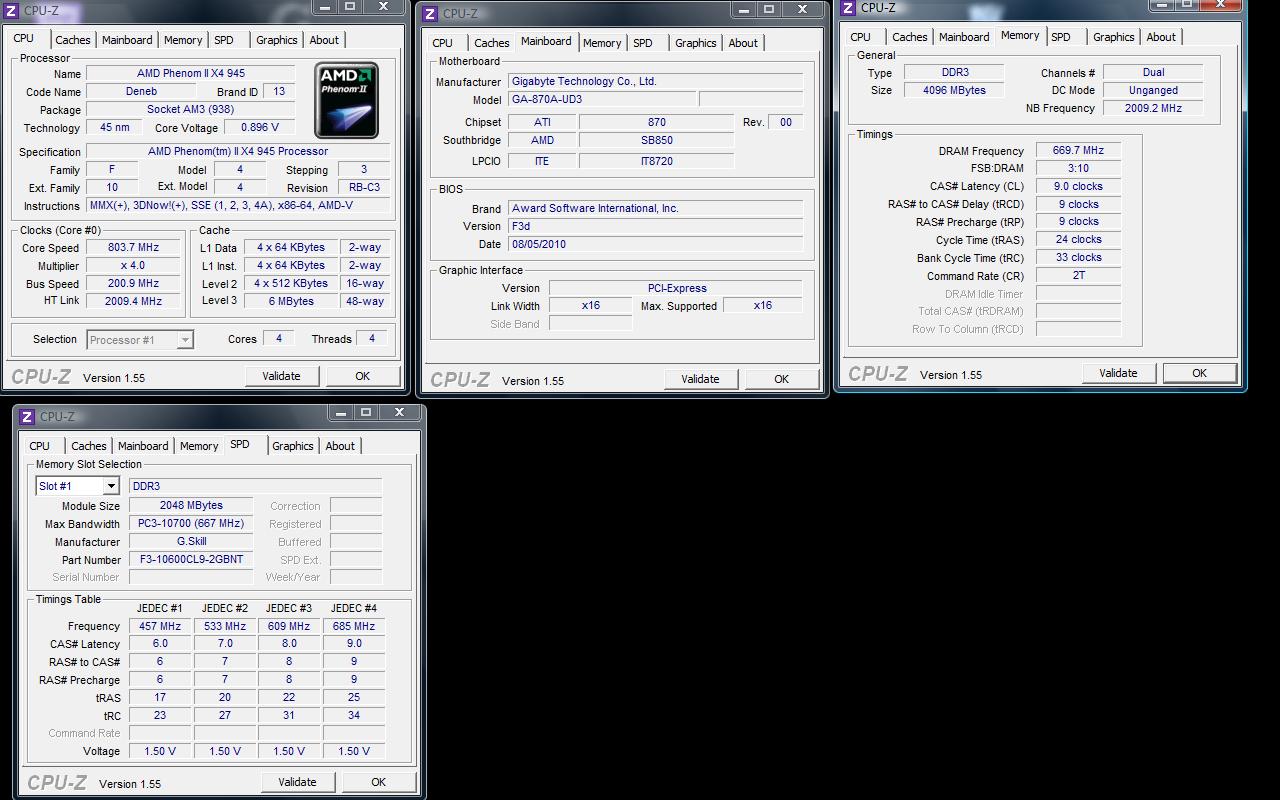Screen dimensions: 1280x800
Task: Open Memory tab in the CPU window
Action: pyautogui.click(x=183, y=40)
